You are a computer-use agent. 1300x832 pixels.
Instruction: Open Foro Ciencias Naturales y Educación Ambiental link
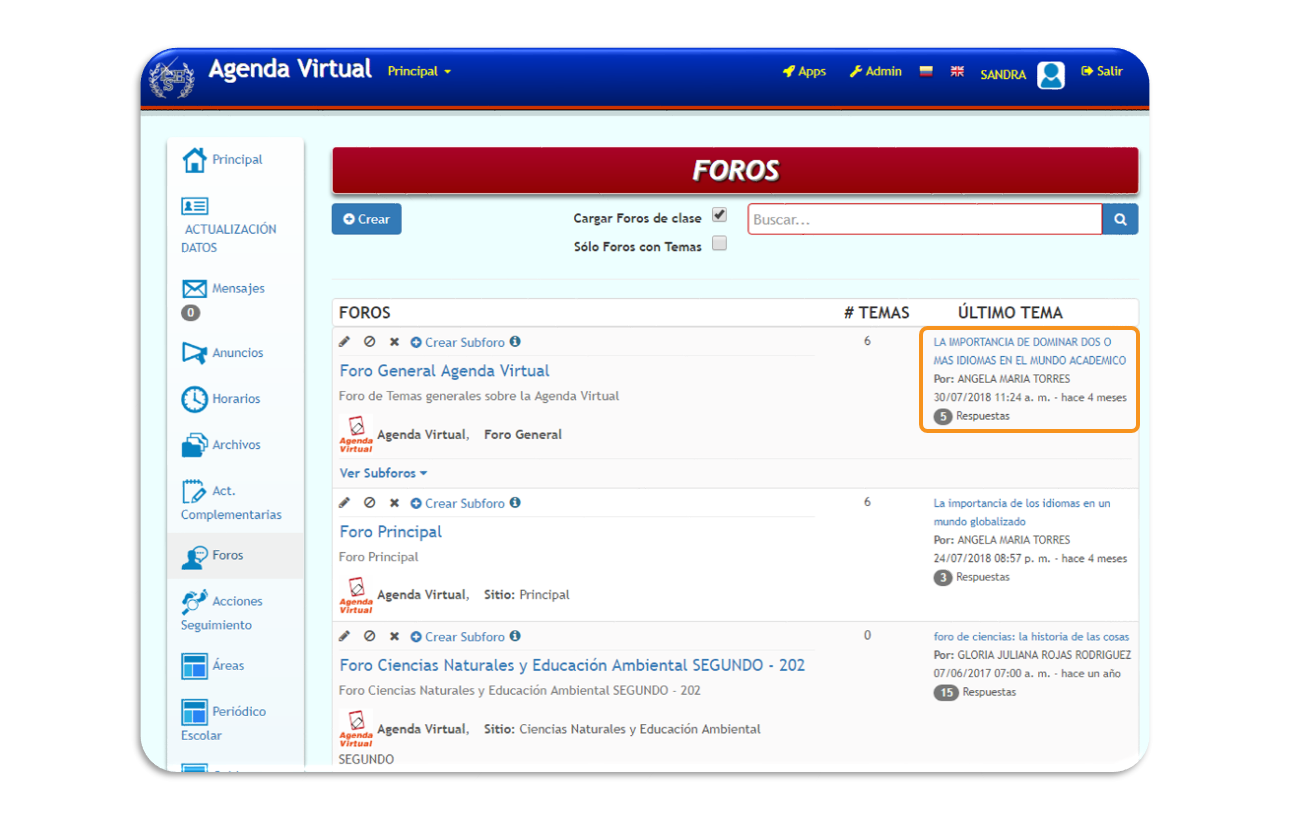click(x=572, y=665)
